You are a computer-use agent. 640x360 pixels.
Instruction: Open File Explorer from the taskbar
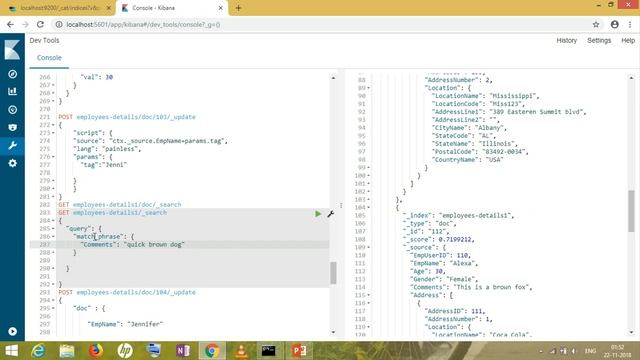[x=67, y=351]
